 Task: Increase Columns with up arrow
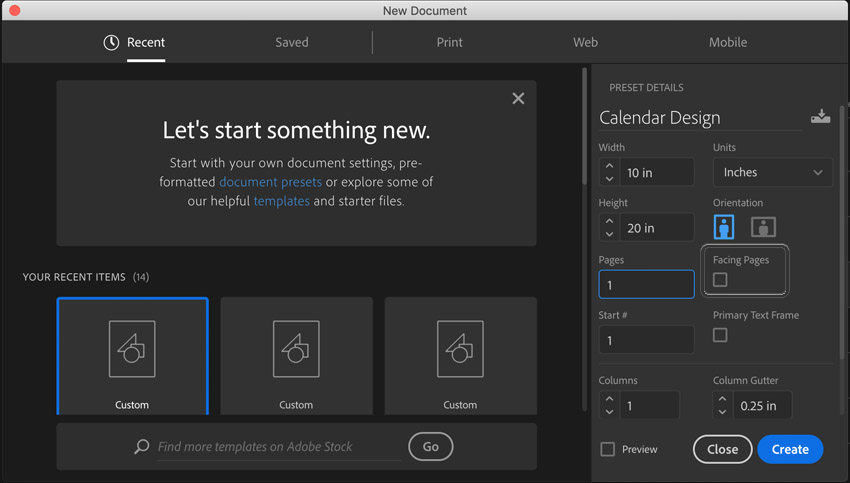pyautogui.click(x=609, y=399)
